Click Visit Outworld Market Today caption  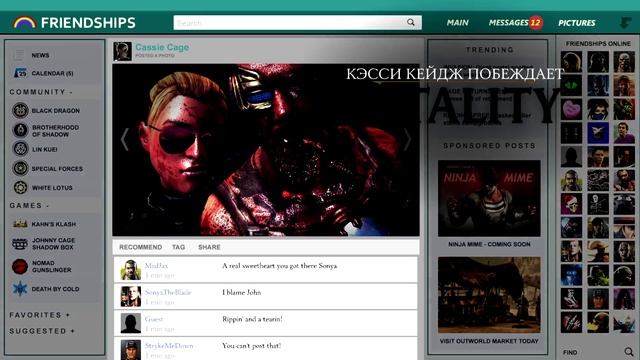click(x=489, y=341)
